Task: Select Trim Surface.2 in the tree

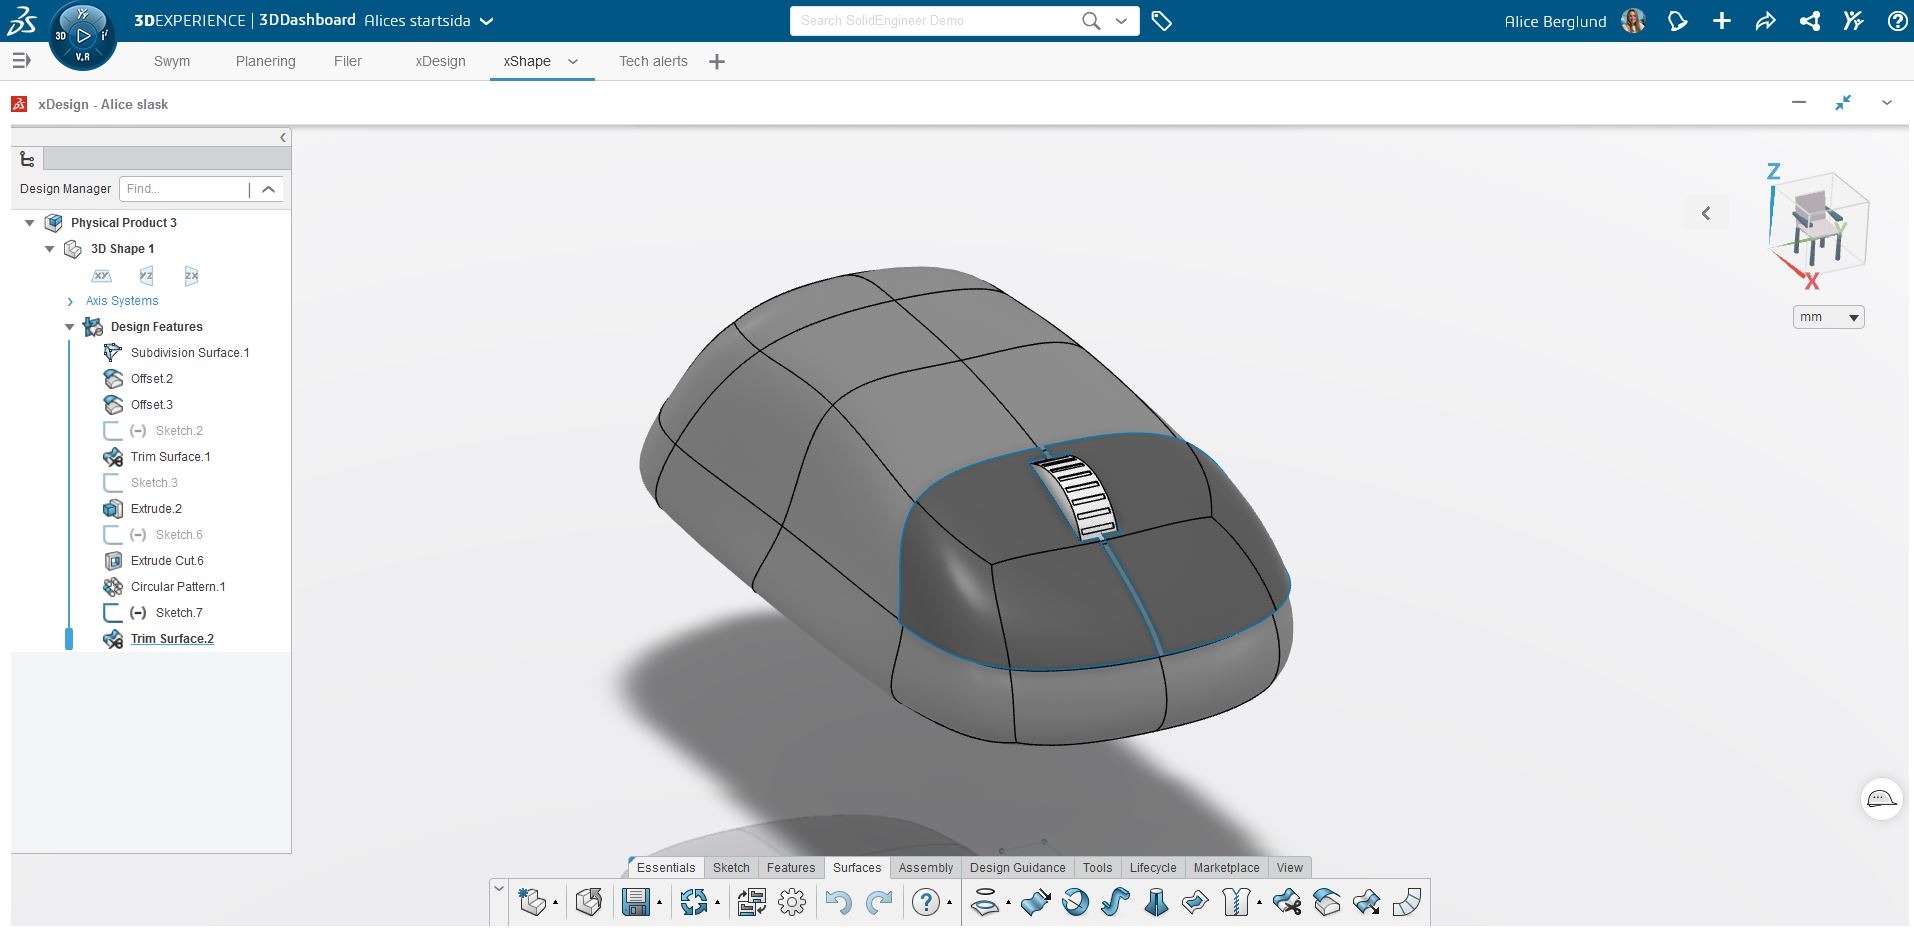Action: (172, 639)
